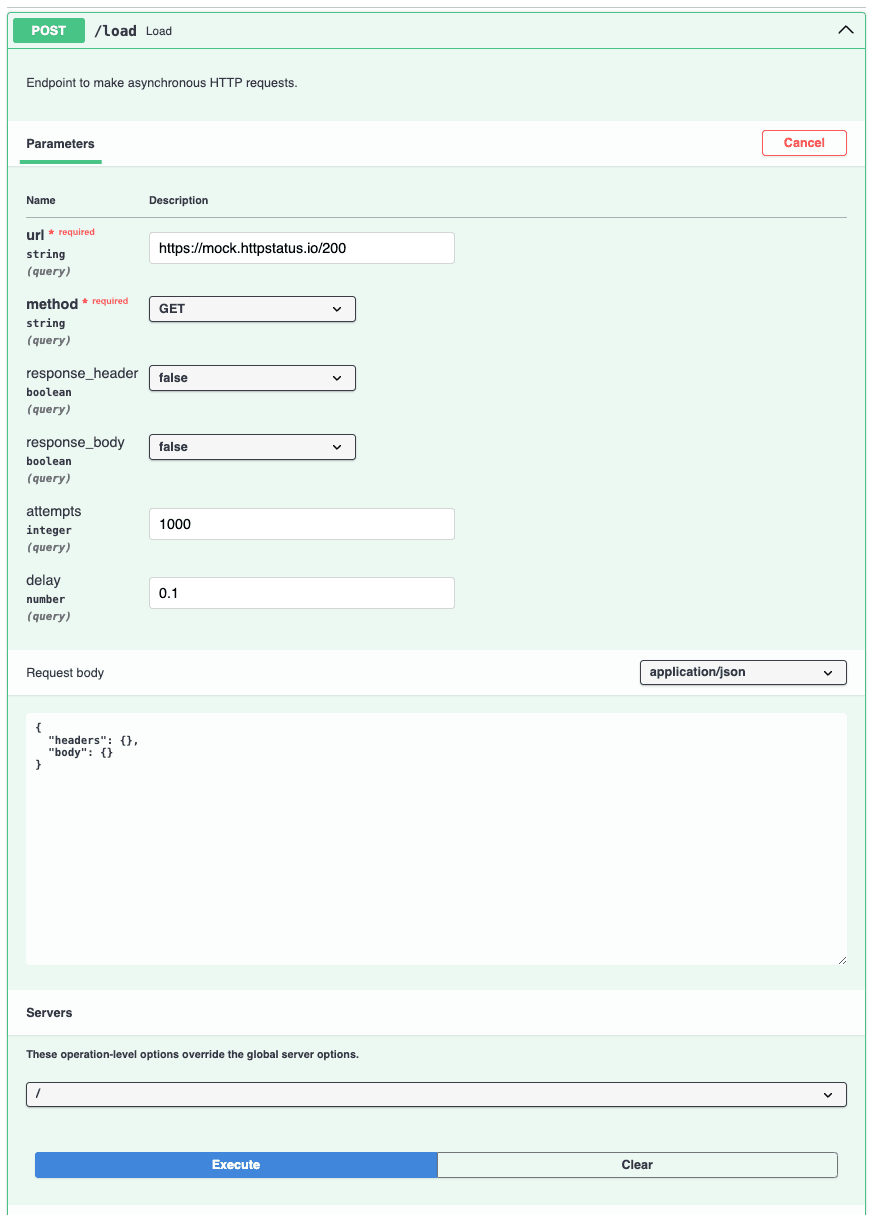874x1215 pixels.
Task: Open the application/json media type dropdown
Action: pos(743,672)
